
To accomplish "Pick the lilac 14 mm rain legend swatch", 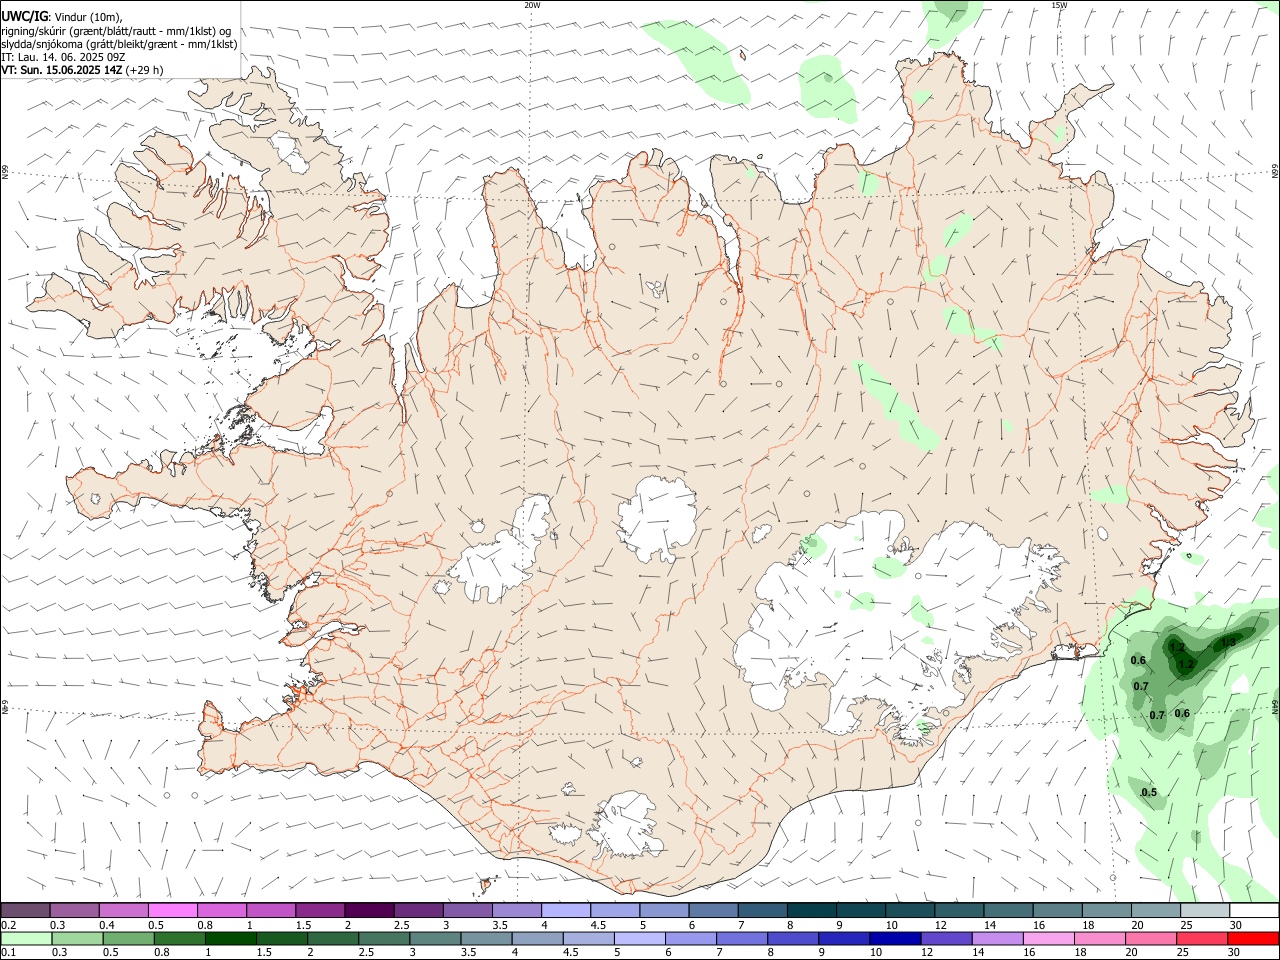I will point(996,938).
